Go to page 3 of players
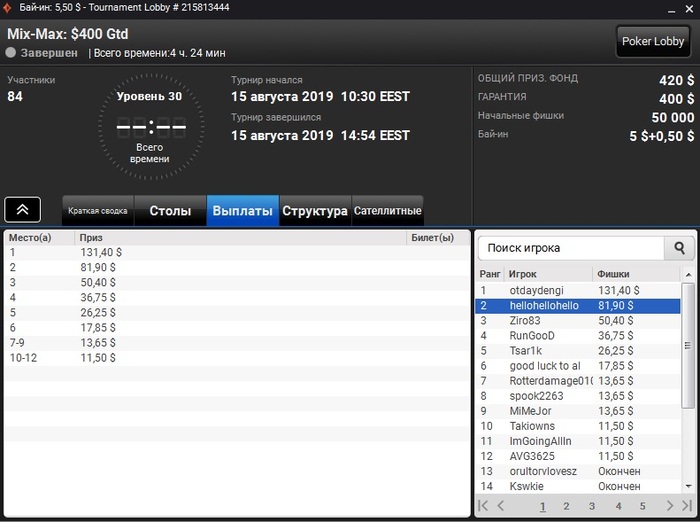Viewport: 700px width, 522px height. [x=592, y=506]
